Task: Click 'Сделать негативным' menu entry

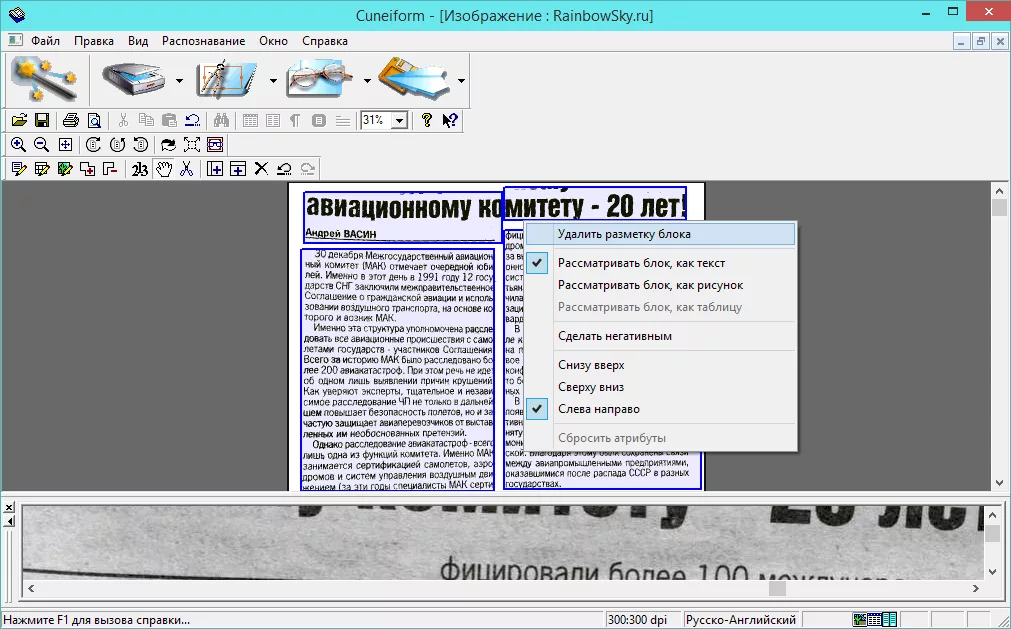Action: click(614, 336)
